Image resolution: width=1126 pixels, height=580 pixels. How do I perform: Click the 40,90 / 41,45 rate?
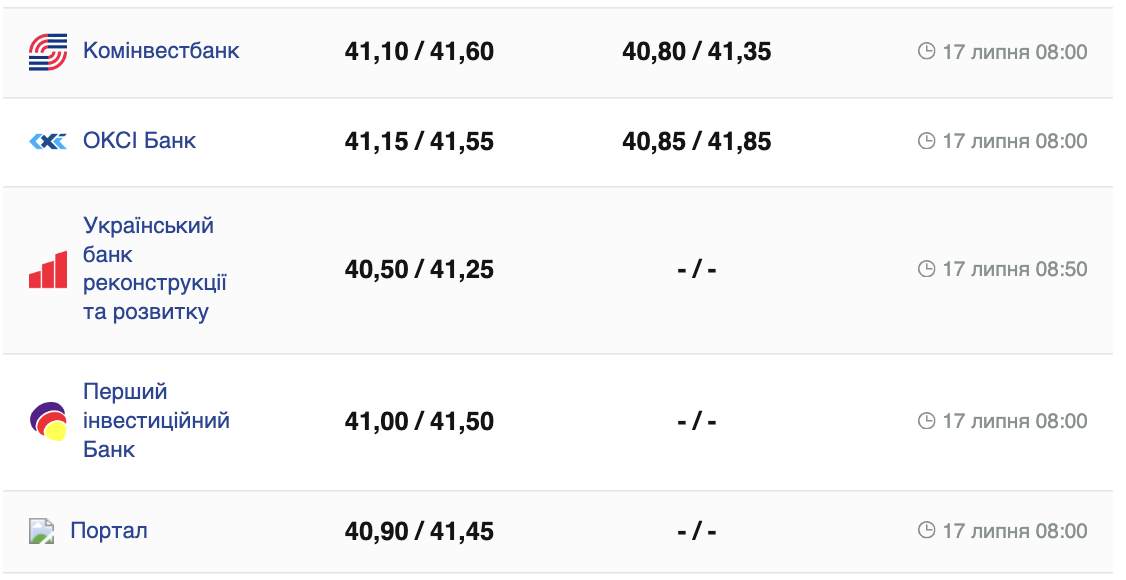419,531
